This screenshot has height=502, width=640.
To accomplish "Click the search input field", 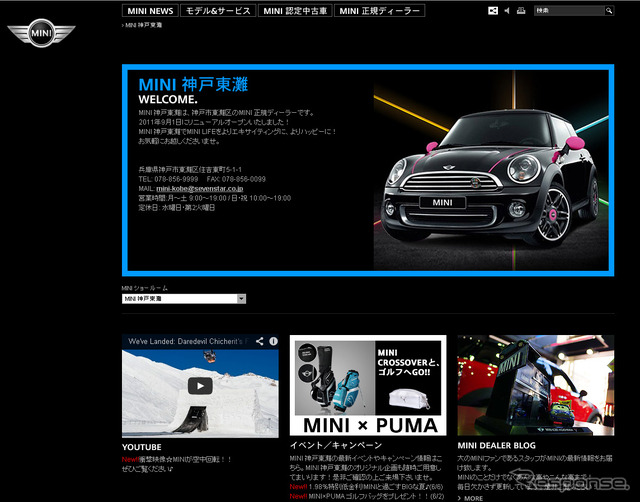I will (569, 11).
